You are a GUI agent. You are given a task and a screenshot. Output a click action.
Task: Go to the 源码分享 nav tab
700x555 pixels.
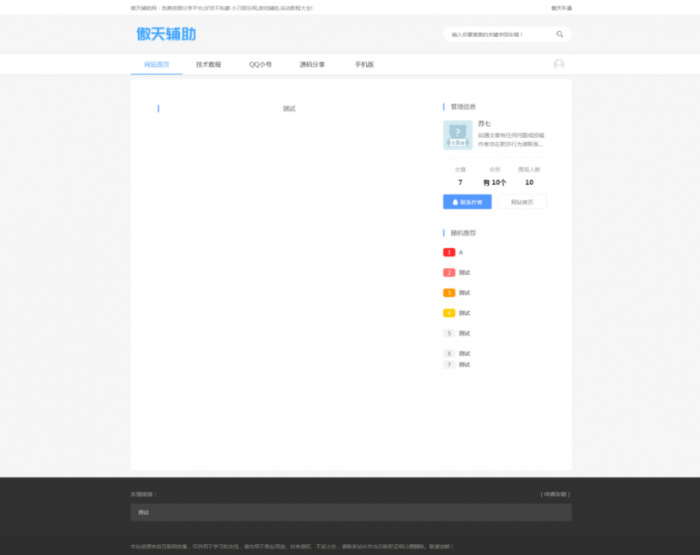312,64
